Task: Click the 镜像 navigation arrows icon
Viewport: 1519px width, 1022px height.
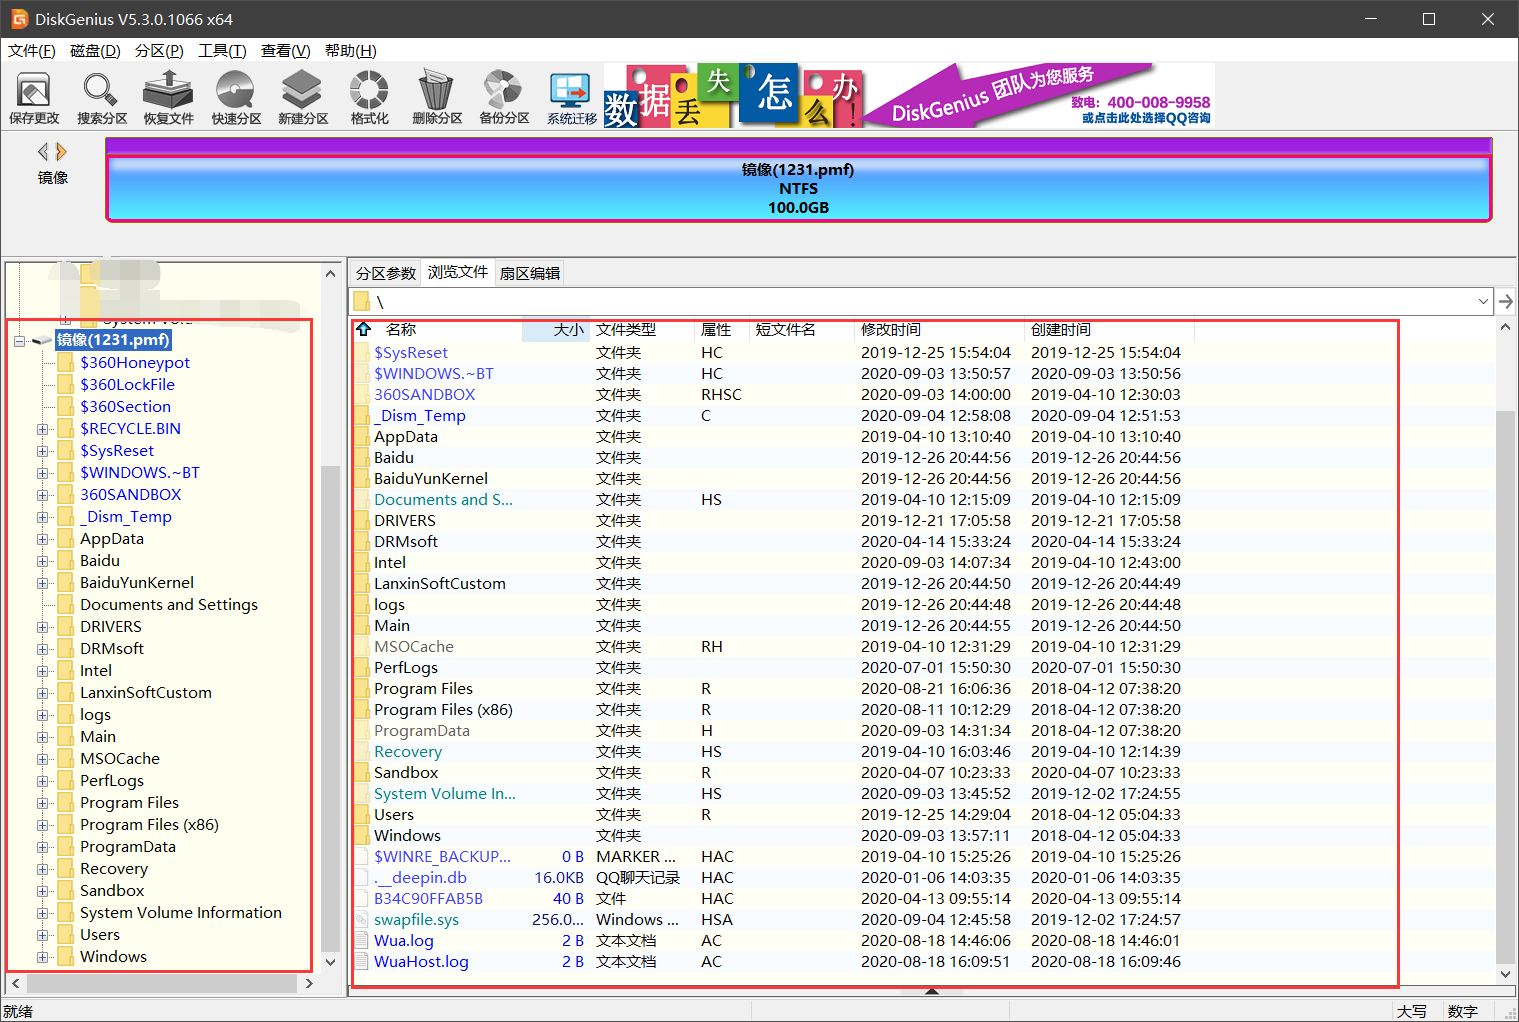Action: coord(51,152)
